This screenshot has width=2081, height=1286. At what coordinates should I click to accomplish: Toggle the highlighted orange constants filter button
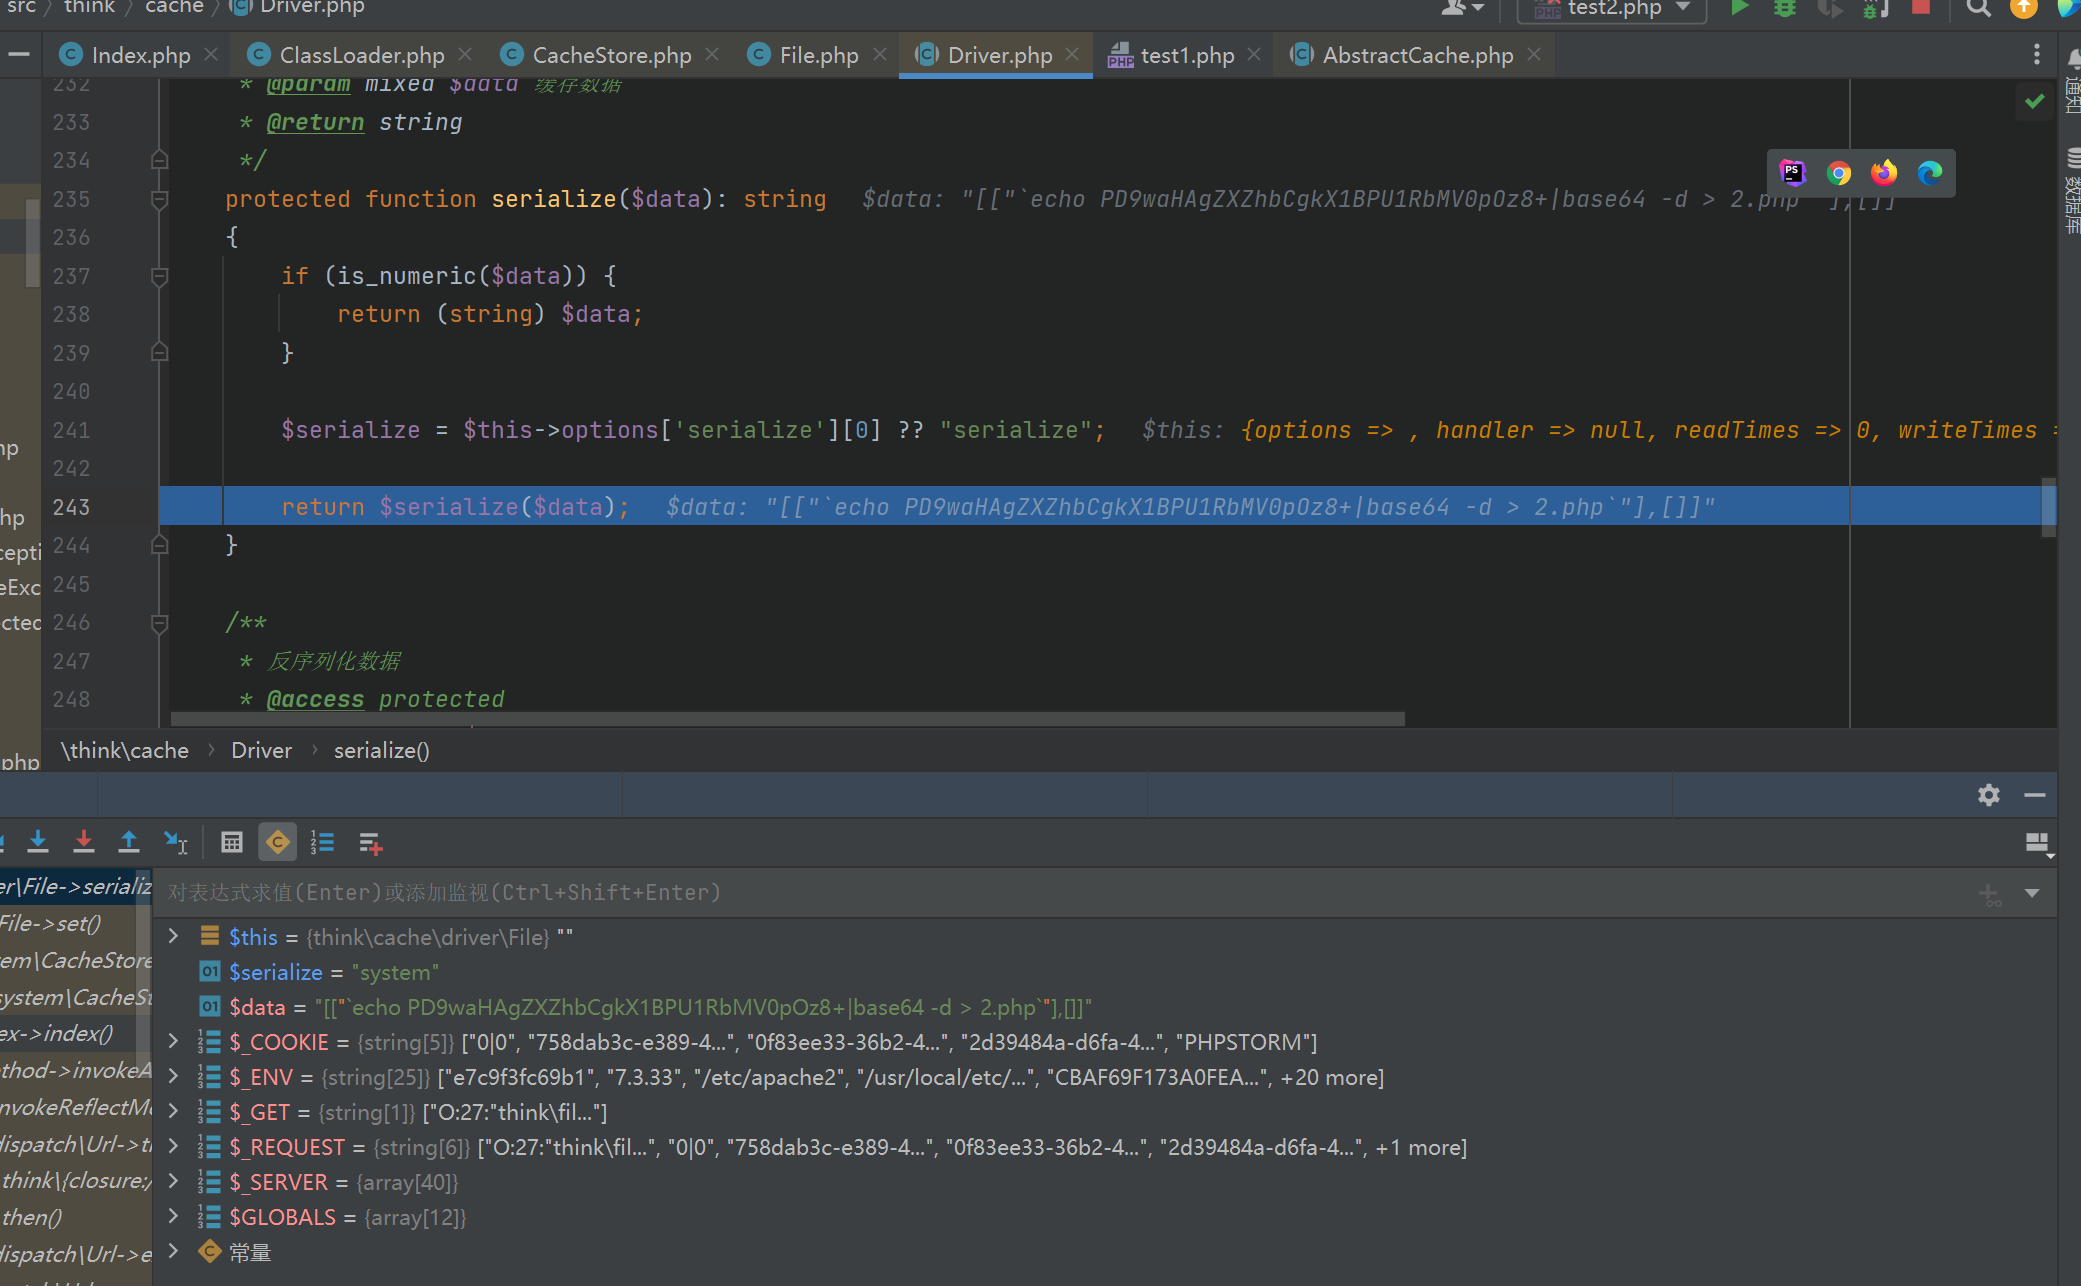(278, 842)
